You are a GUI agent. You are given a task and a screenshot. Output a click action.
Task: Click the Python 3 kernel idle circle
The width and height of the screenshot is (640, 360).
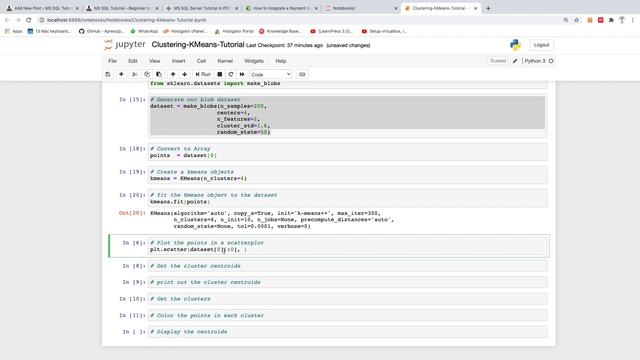pyautogui.click(x=551, y=61)
